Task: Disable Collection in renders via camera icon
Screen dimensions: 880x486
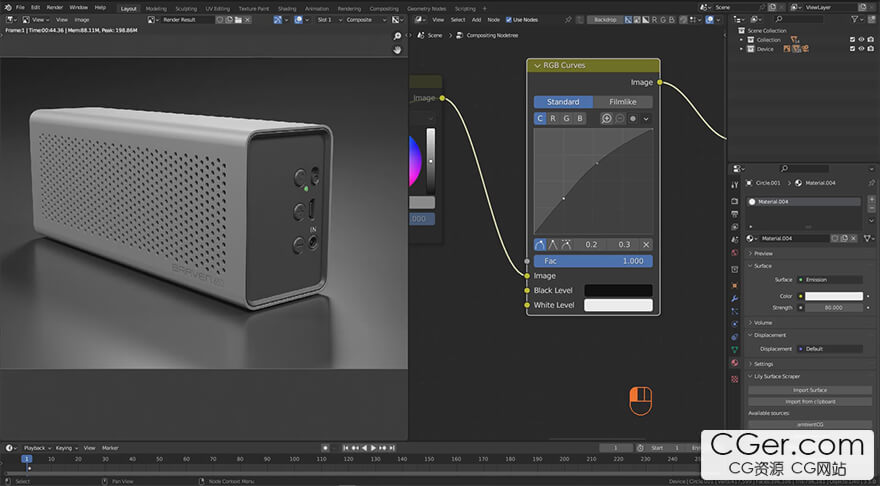Action: point(870,40)
